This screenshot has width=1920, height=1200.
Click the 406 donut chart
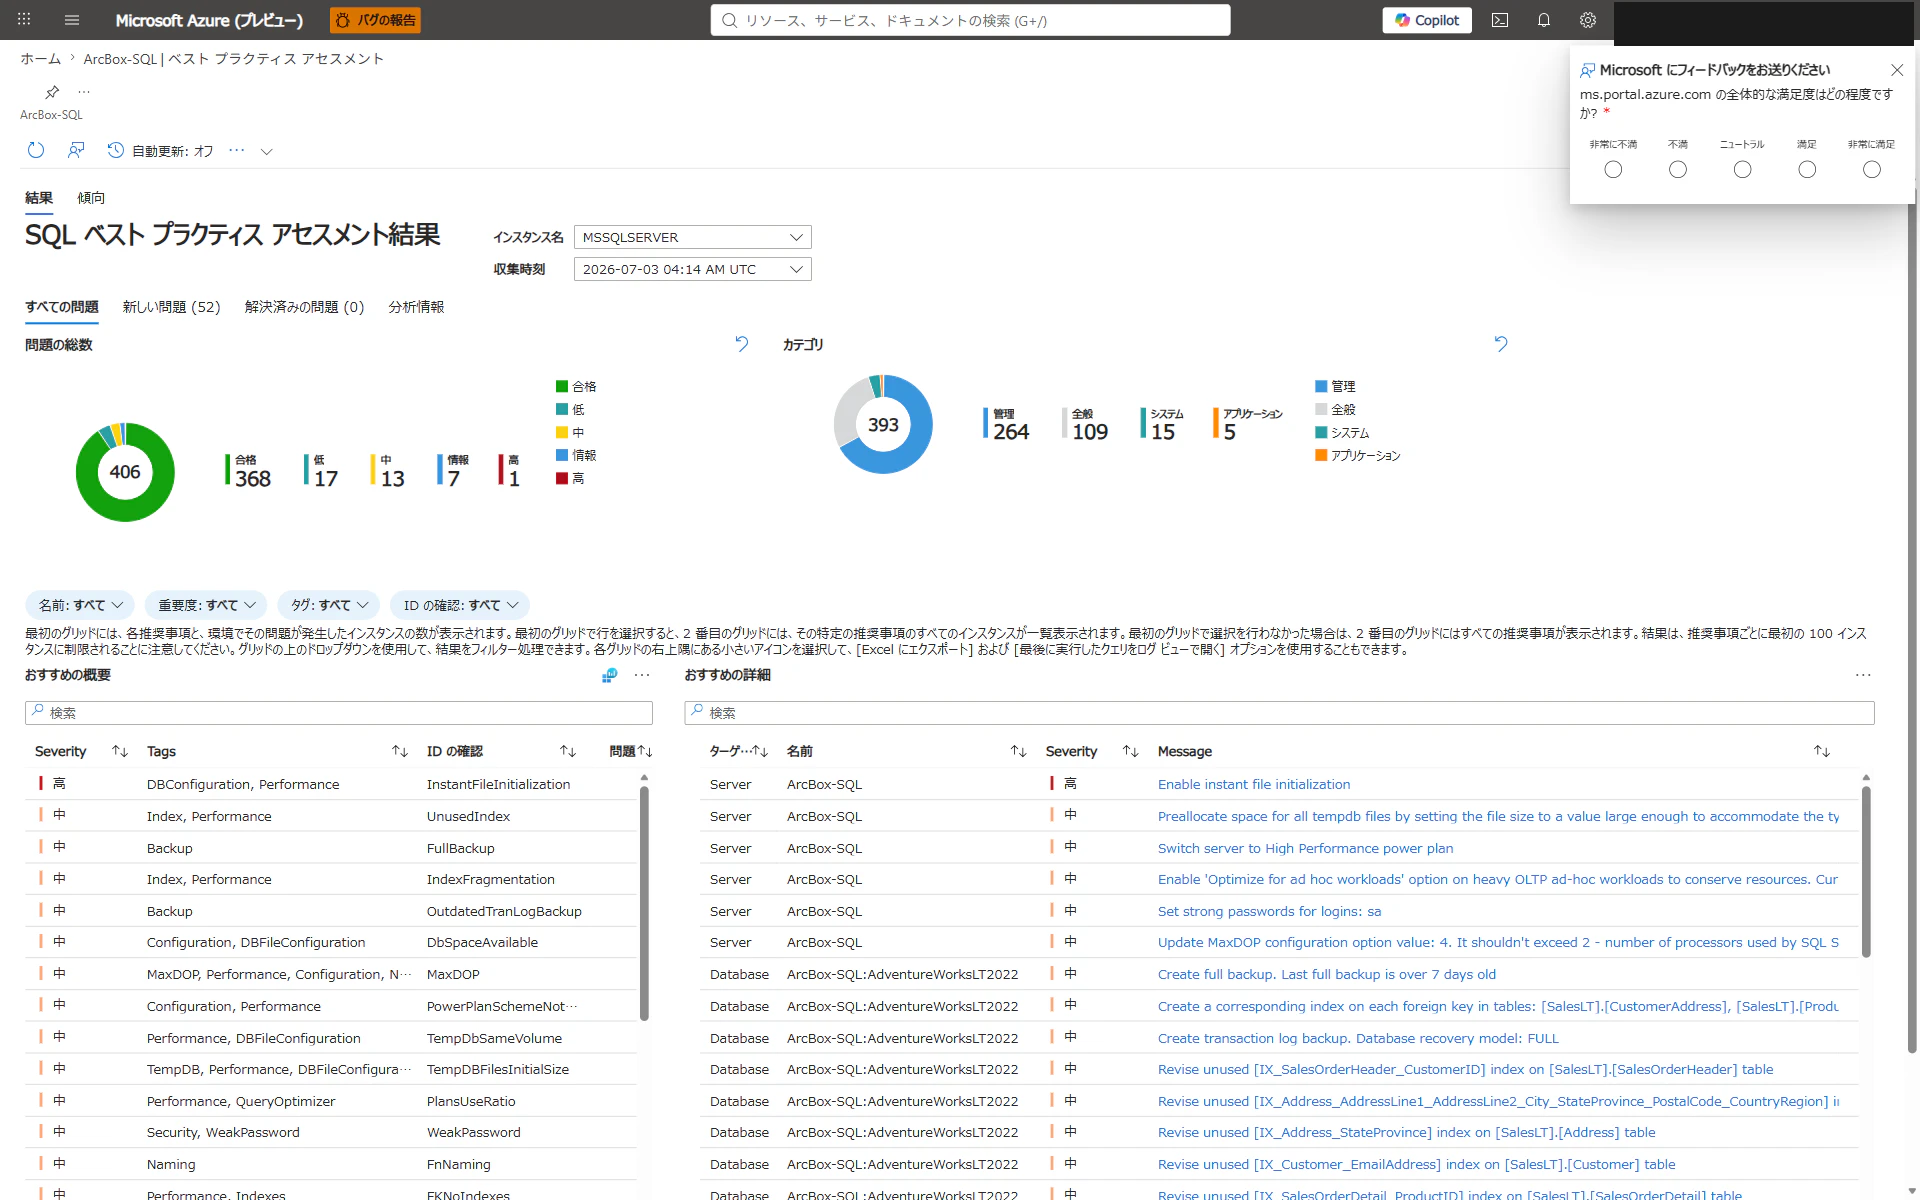tap(125, 472)
